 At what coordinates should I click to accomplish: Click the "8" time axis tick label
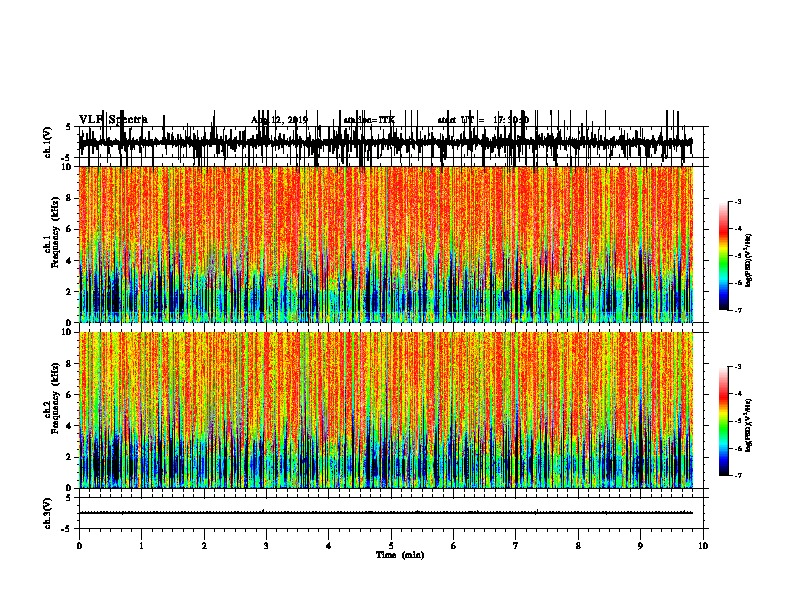coord(578,546)
